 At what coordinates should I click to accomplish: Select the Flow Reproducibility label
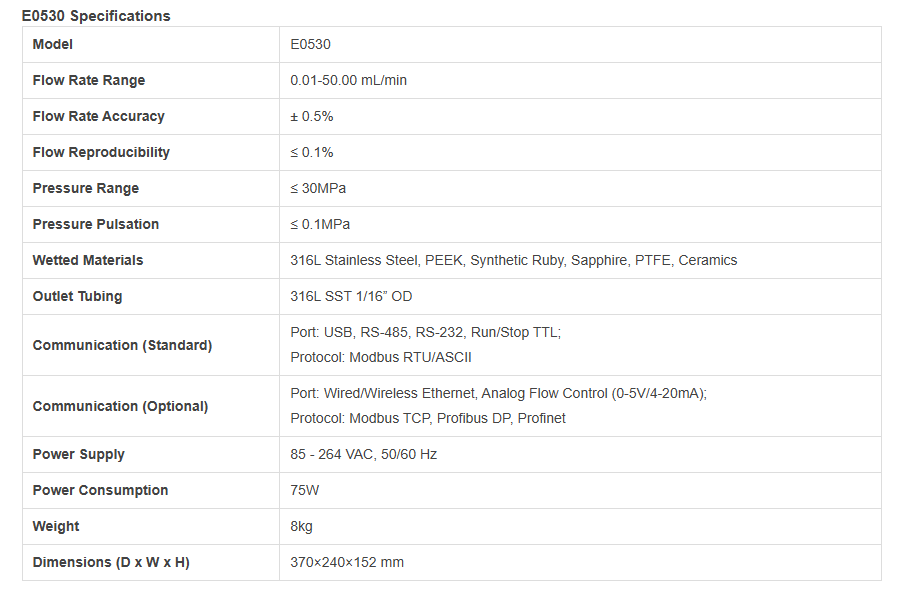tap(101, 152)
